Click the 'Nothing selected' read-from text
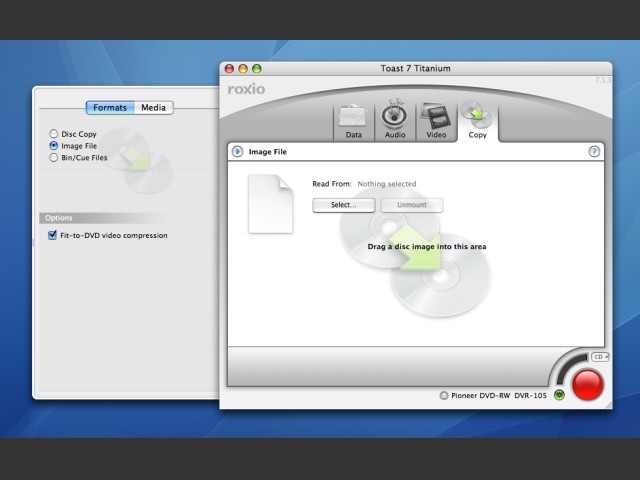The height and width of the screenshot is (480, 640). pyautogui.click(x=387, y=184)
